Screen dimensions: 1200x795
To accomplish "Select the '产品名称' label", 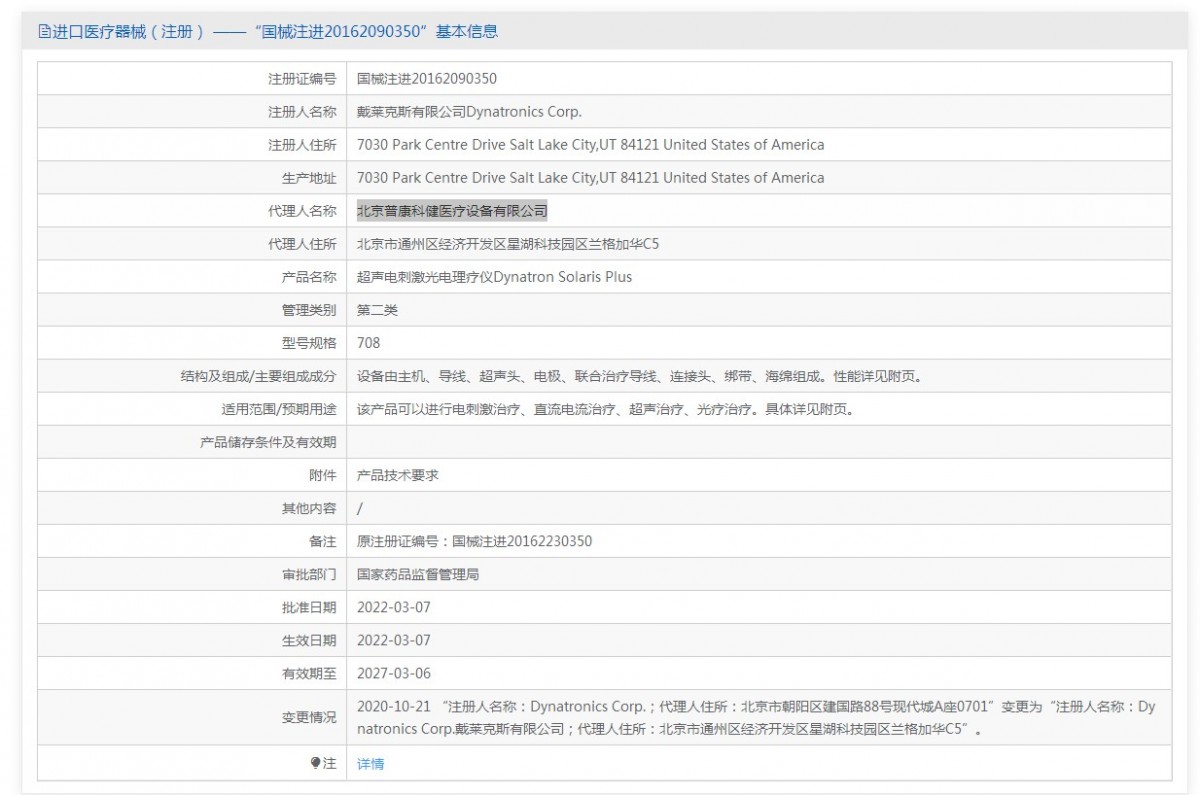I will [309, 277].
